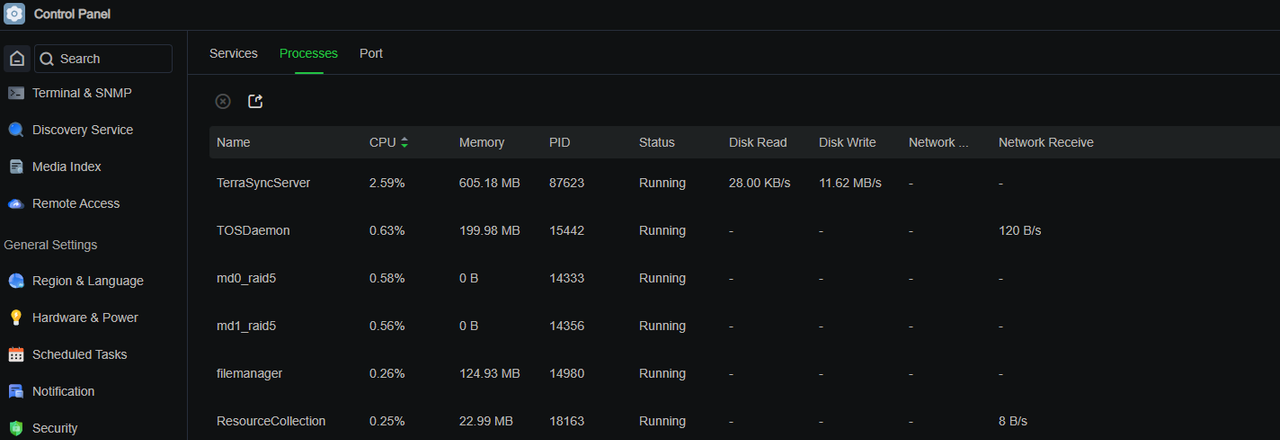Image resolution: width=1280 pixels, height=440 pixels.
Task: Click the Control Panel gear app icon
Action: 14,14
